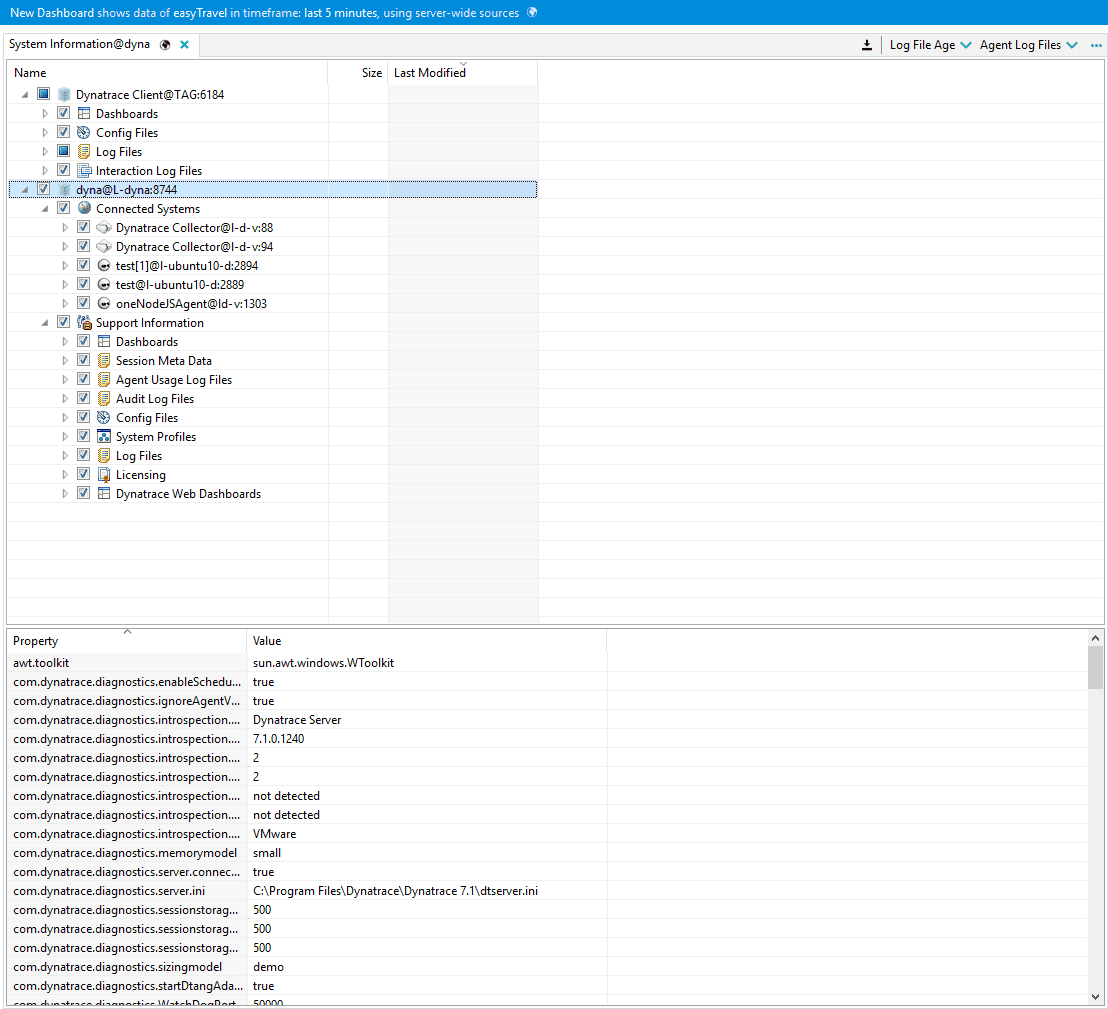
Task: Uncheck the Session Meta Data checkbox
Action: click(83, 360)
